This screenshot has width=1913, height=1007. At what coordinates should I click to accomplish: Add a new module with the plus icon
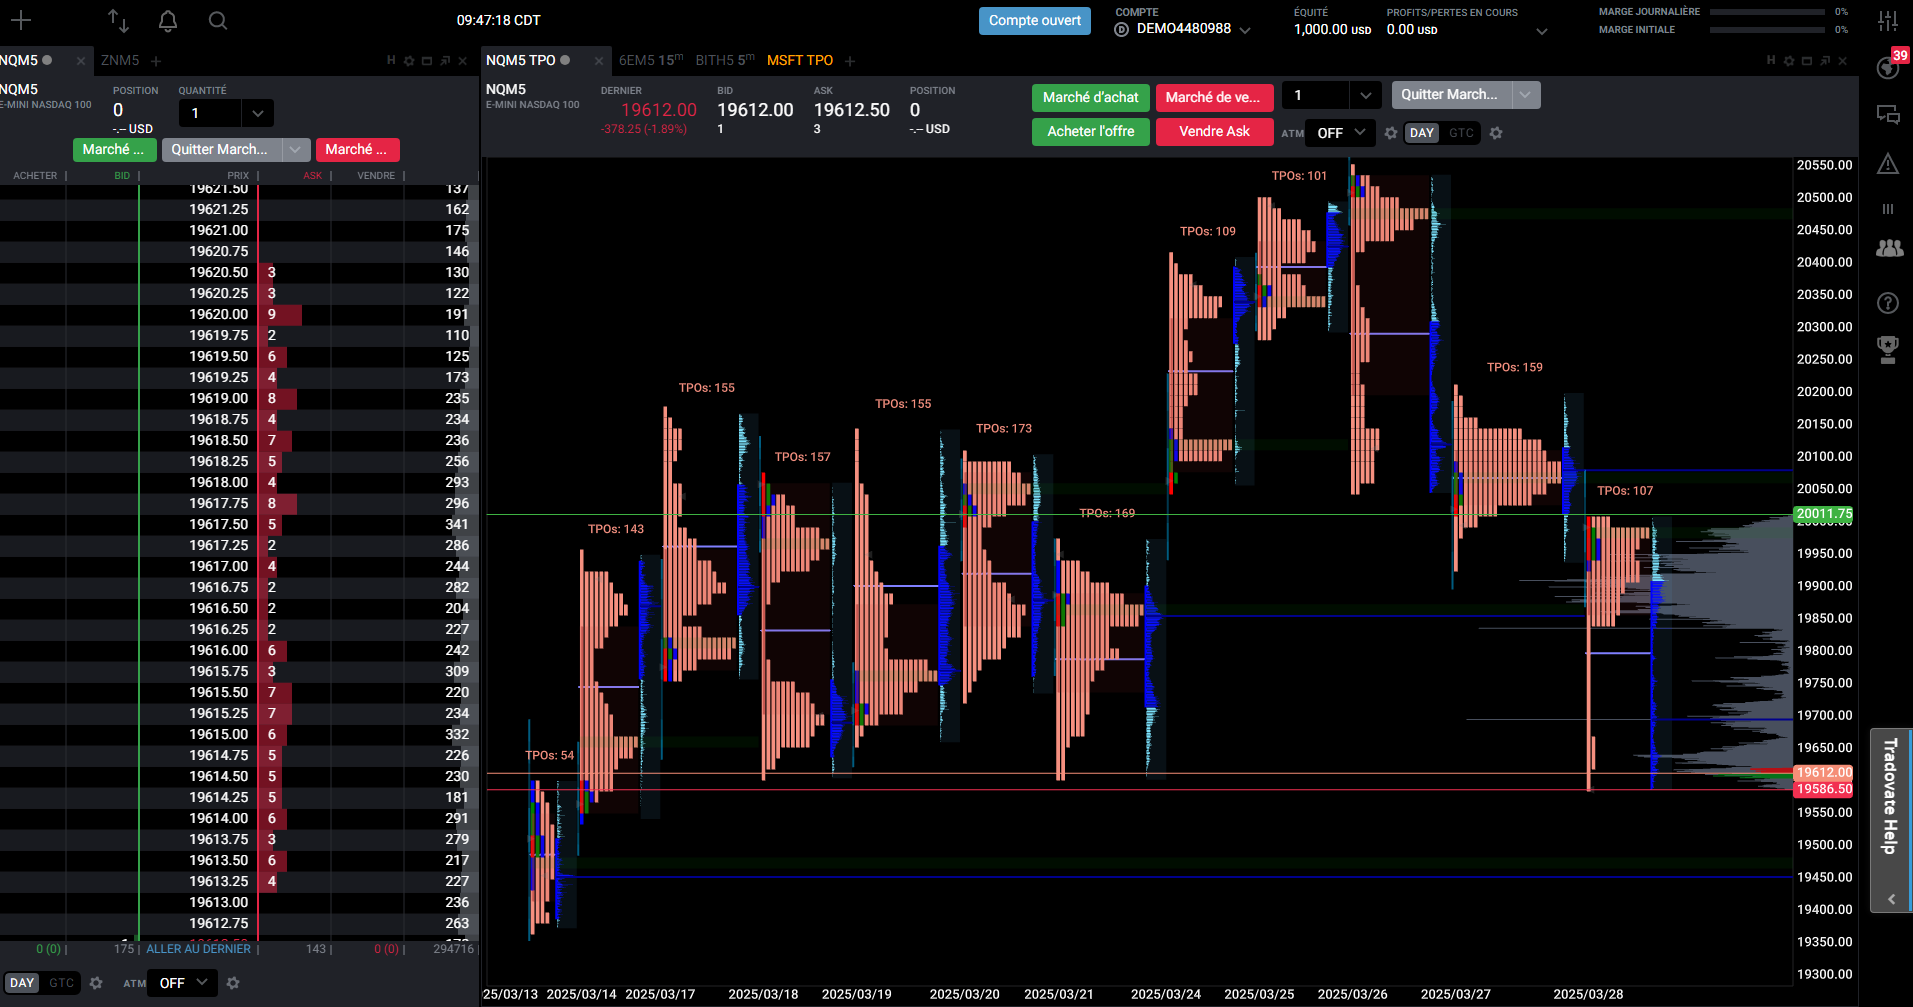pos(21,20)
